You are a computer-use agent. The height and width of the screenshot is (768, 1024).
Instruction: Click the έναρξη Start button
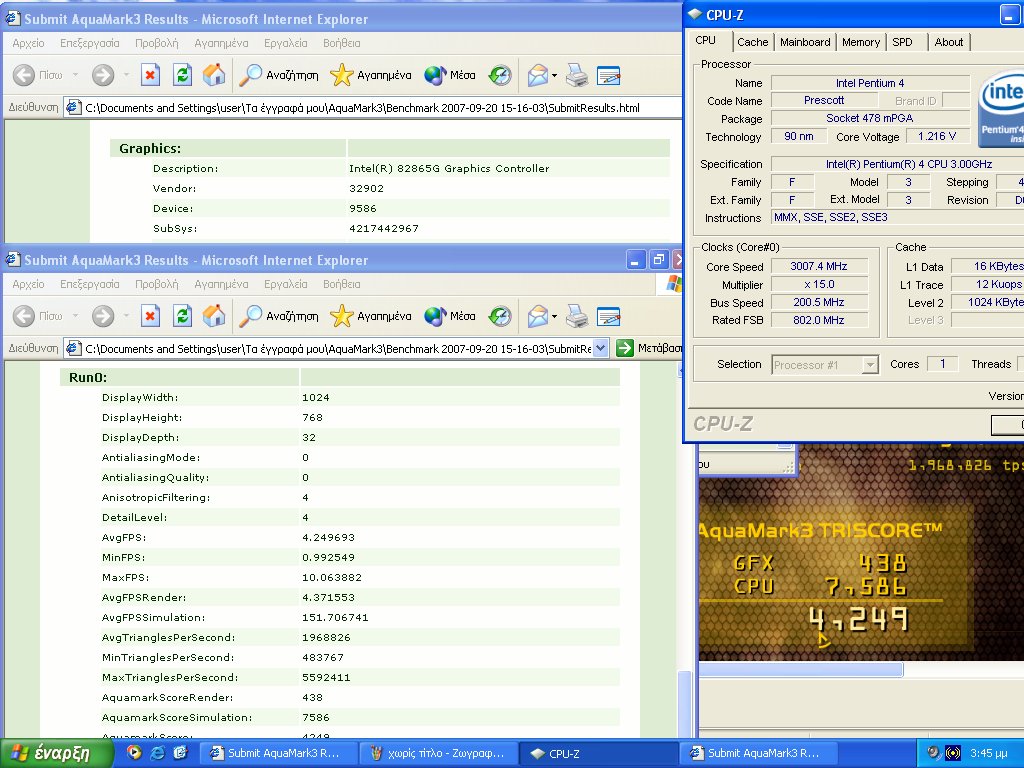(x=55, y=753)
